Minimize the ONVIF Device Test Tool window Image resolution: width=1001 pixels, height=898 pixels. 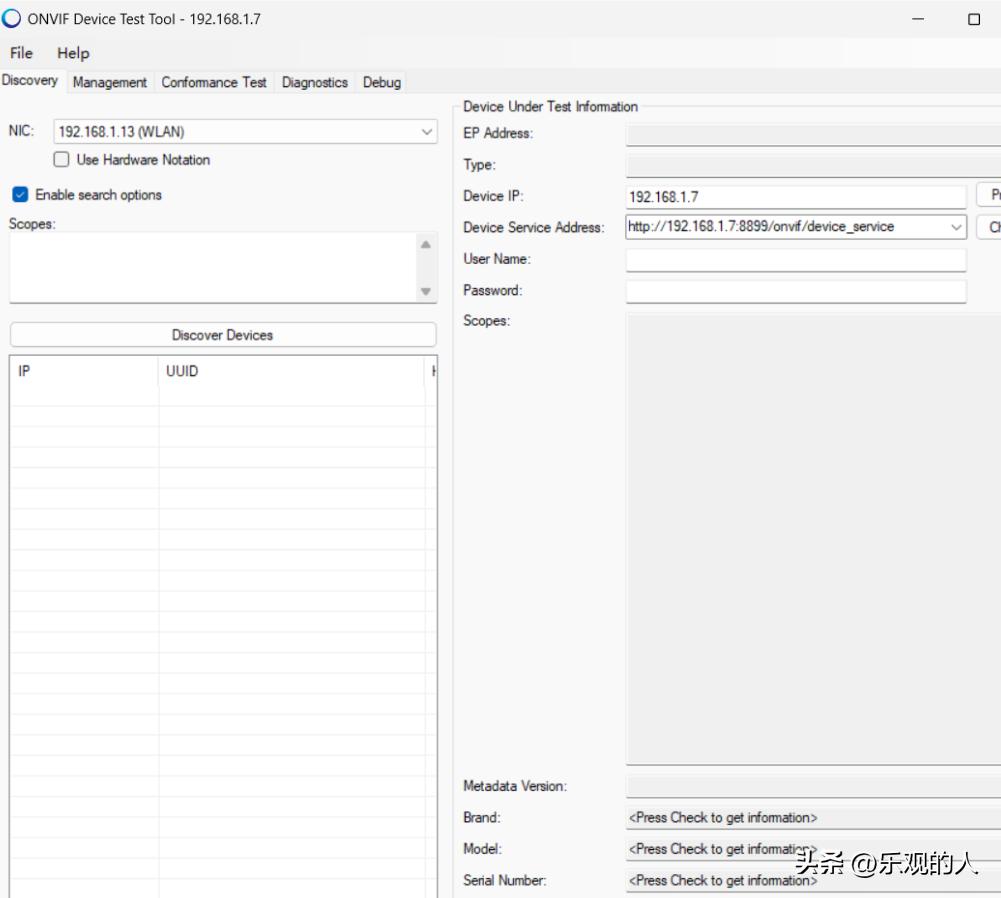tap(918, 19)
